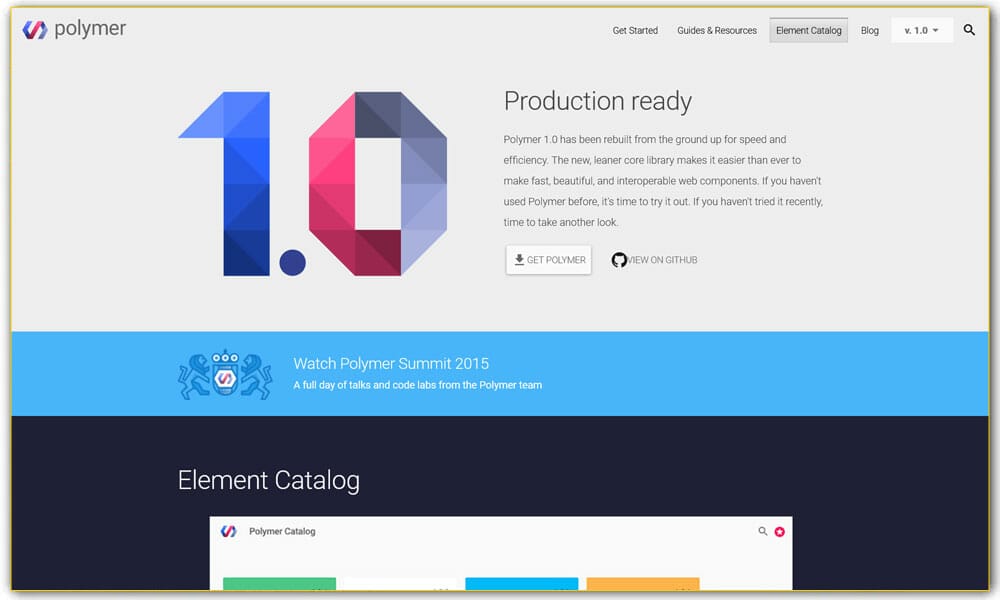Click the download icon on Get Polymer
The width and height of the screenshot is (1000, 600).
point(519,260)
